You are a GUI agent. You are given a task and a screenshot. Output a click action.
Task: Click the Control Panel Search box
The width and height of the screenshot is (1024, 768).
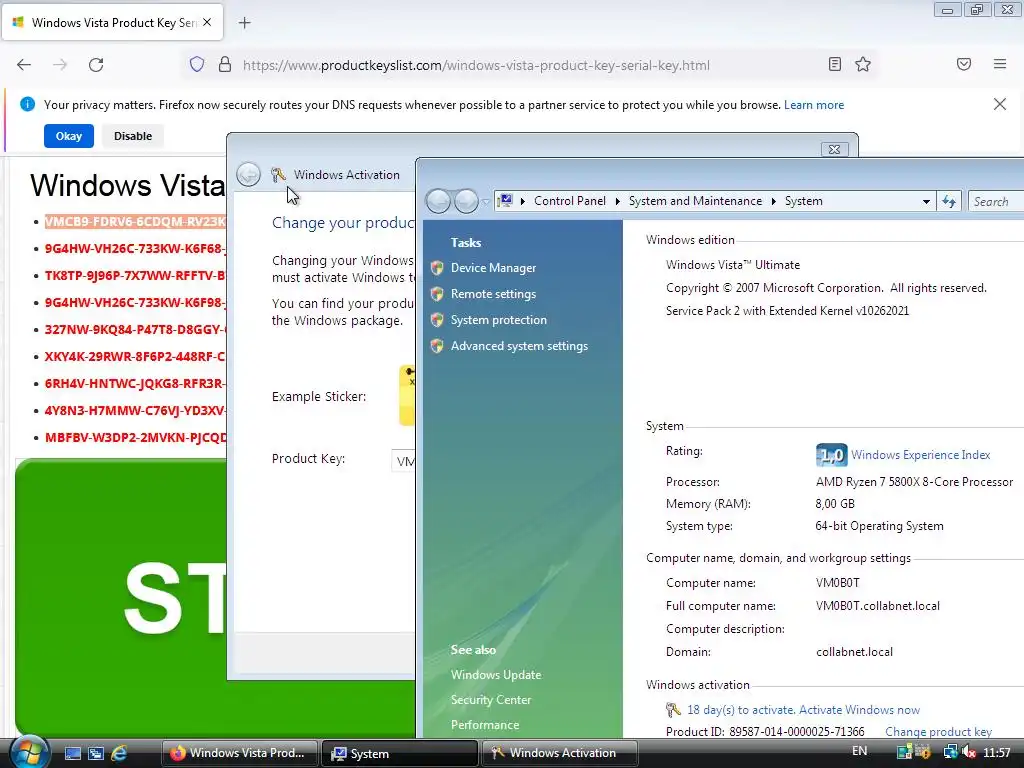tap(996, 202)
